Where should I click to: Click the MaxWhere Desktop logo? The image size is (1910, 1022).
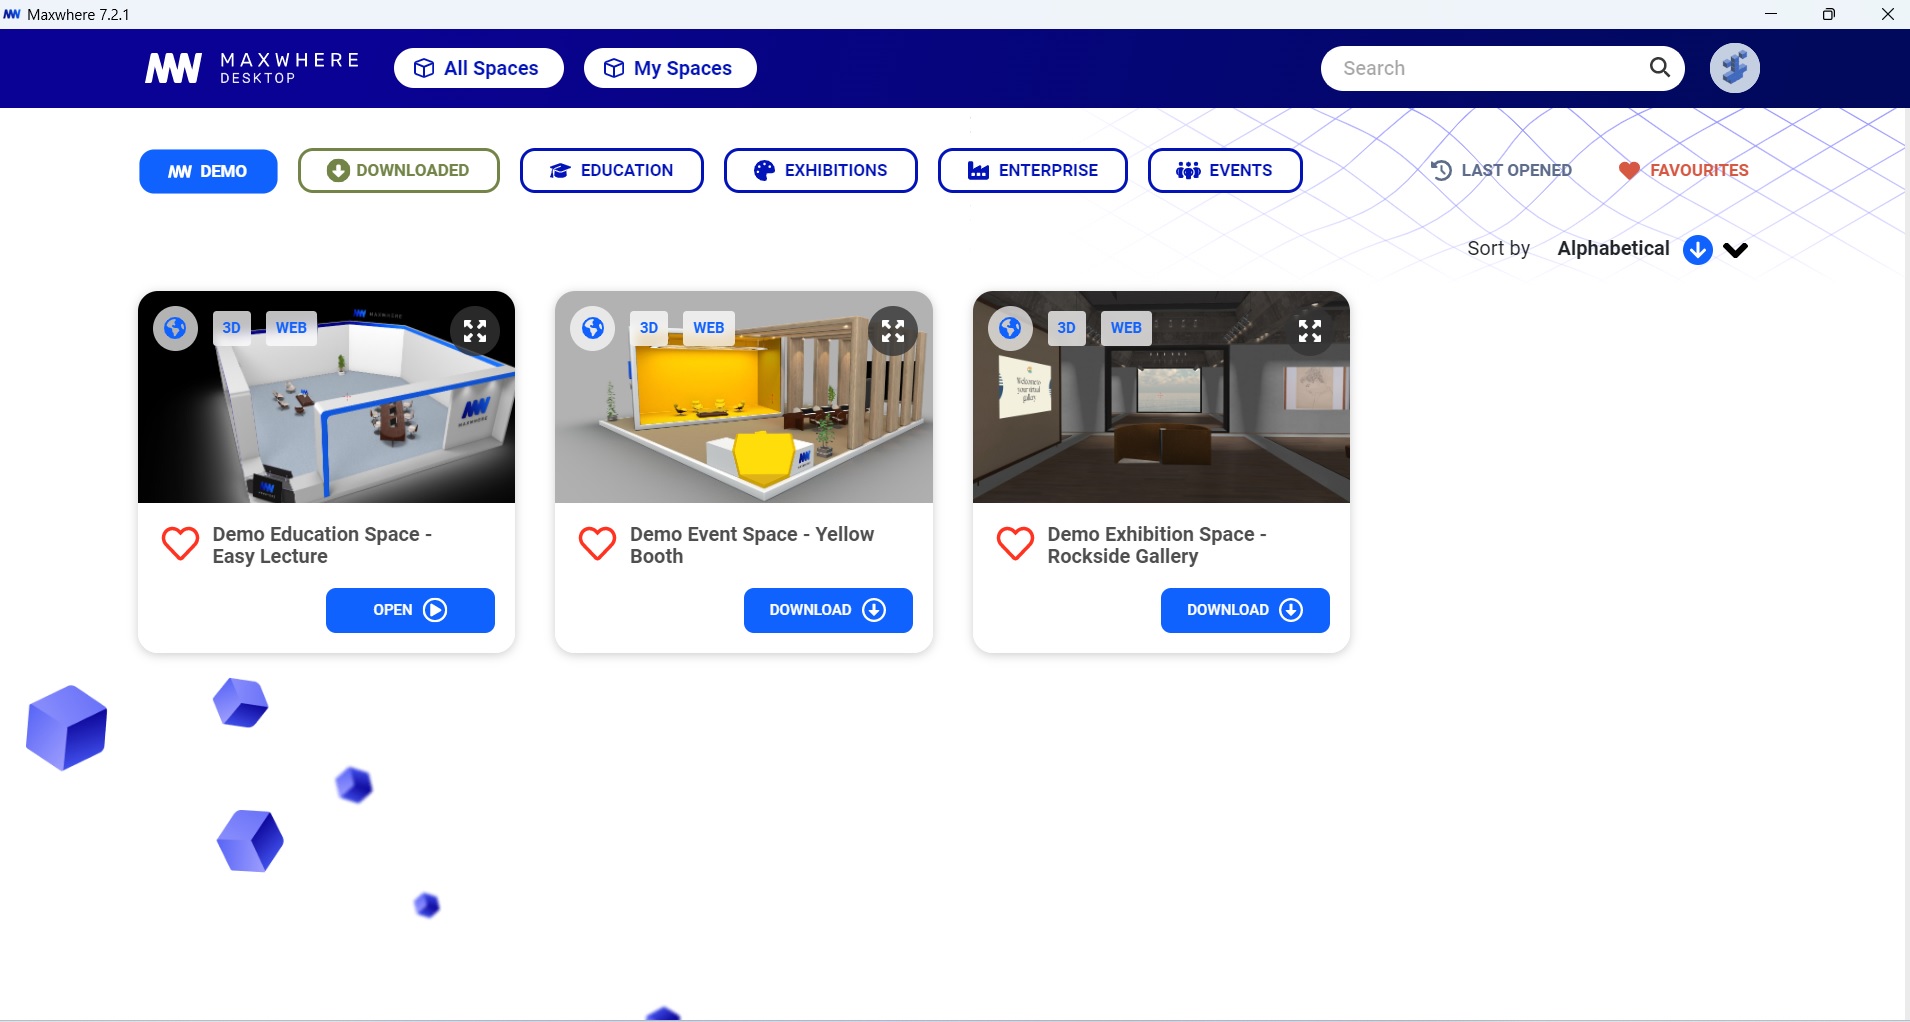252,68
